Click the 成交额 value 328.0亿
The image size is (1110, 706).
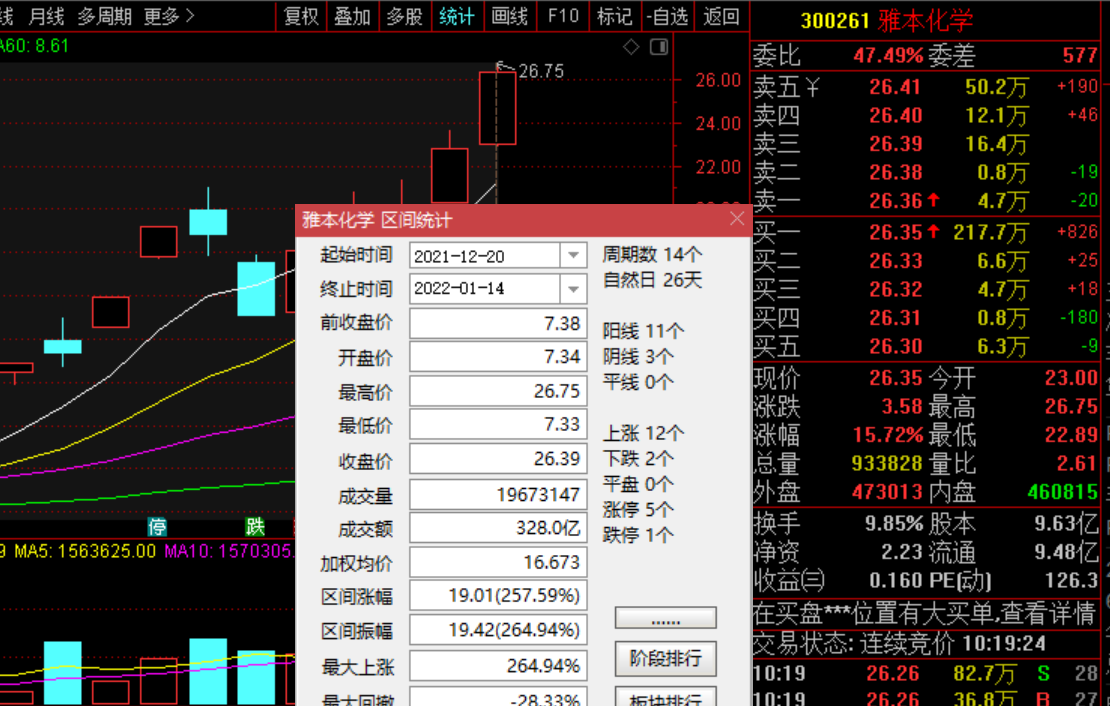(498, 528)
